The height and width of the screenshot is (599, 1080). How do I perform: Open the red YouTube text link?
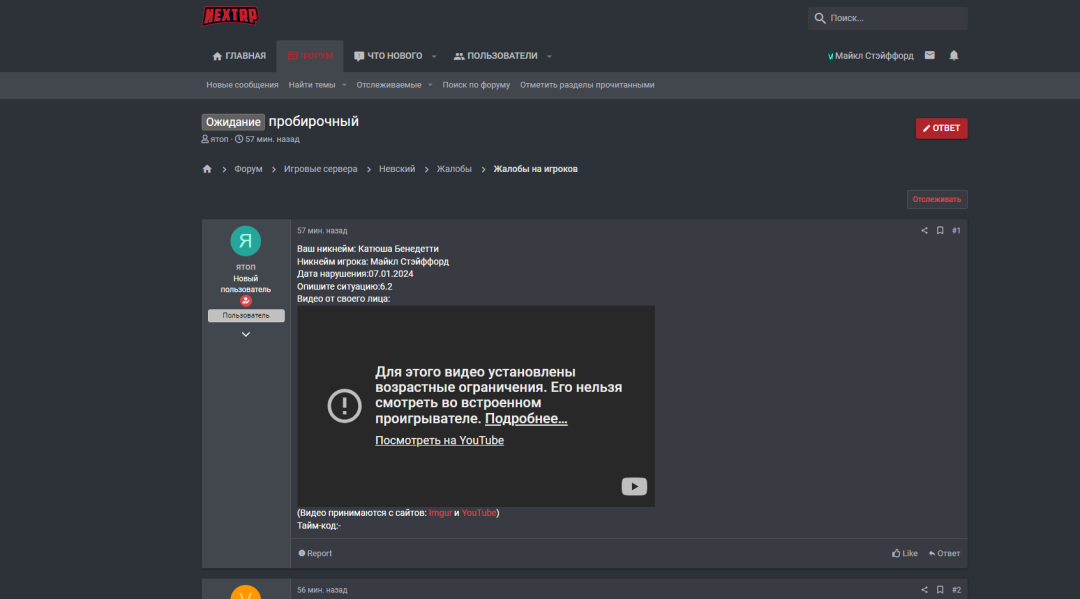click(x=479, y=513)
